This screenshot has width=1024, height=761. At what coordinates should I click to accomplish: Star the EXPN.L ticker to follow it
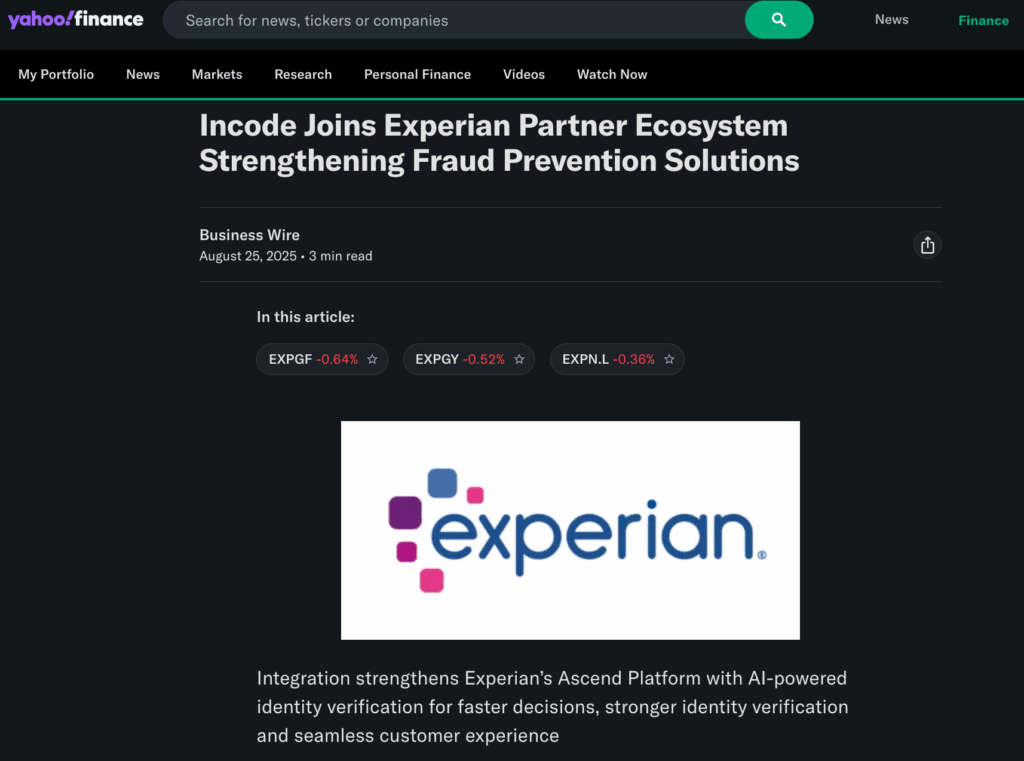pos(669,358)
